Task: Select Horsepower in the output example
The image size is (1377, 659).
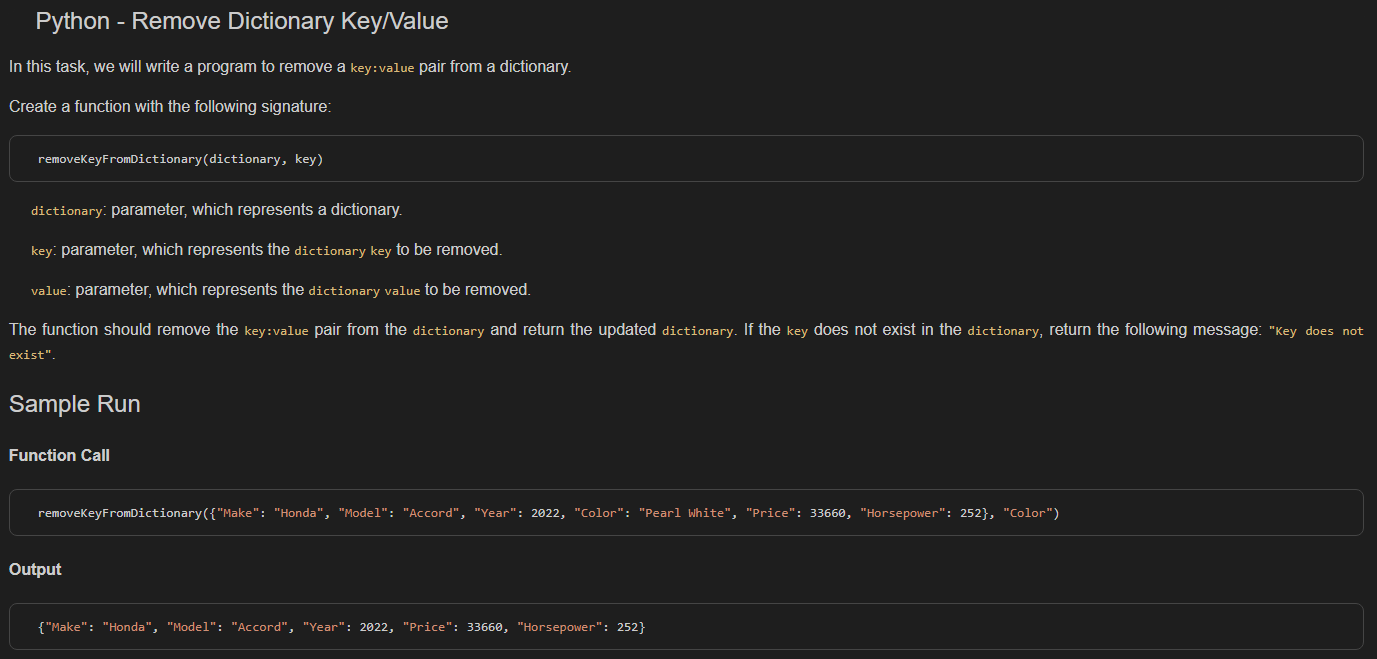Action: (565, 626)
